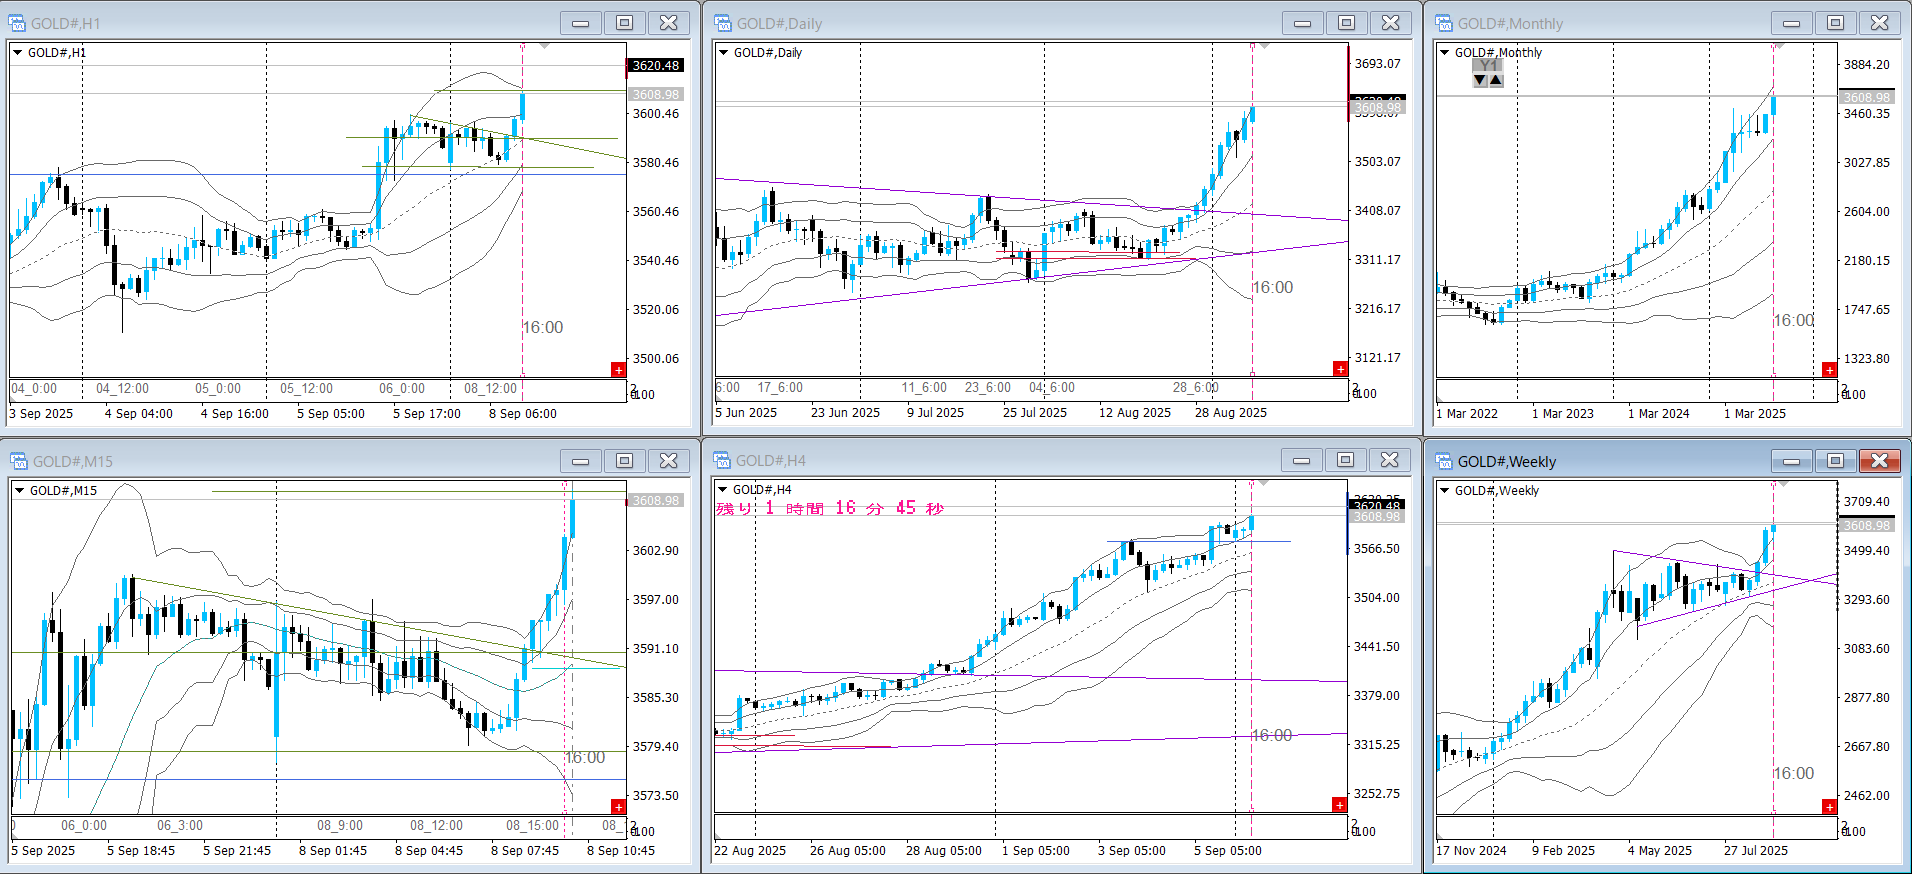
Task: Close the GOLD#,Weekly chart window
Action: pos(1880,460)
